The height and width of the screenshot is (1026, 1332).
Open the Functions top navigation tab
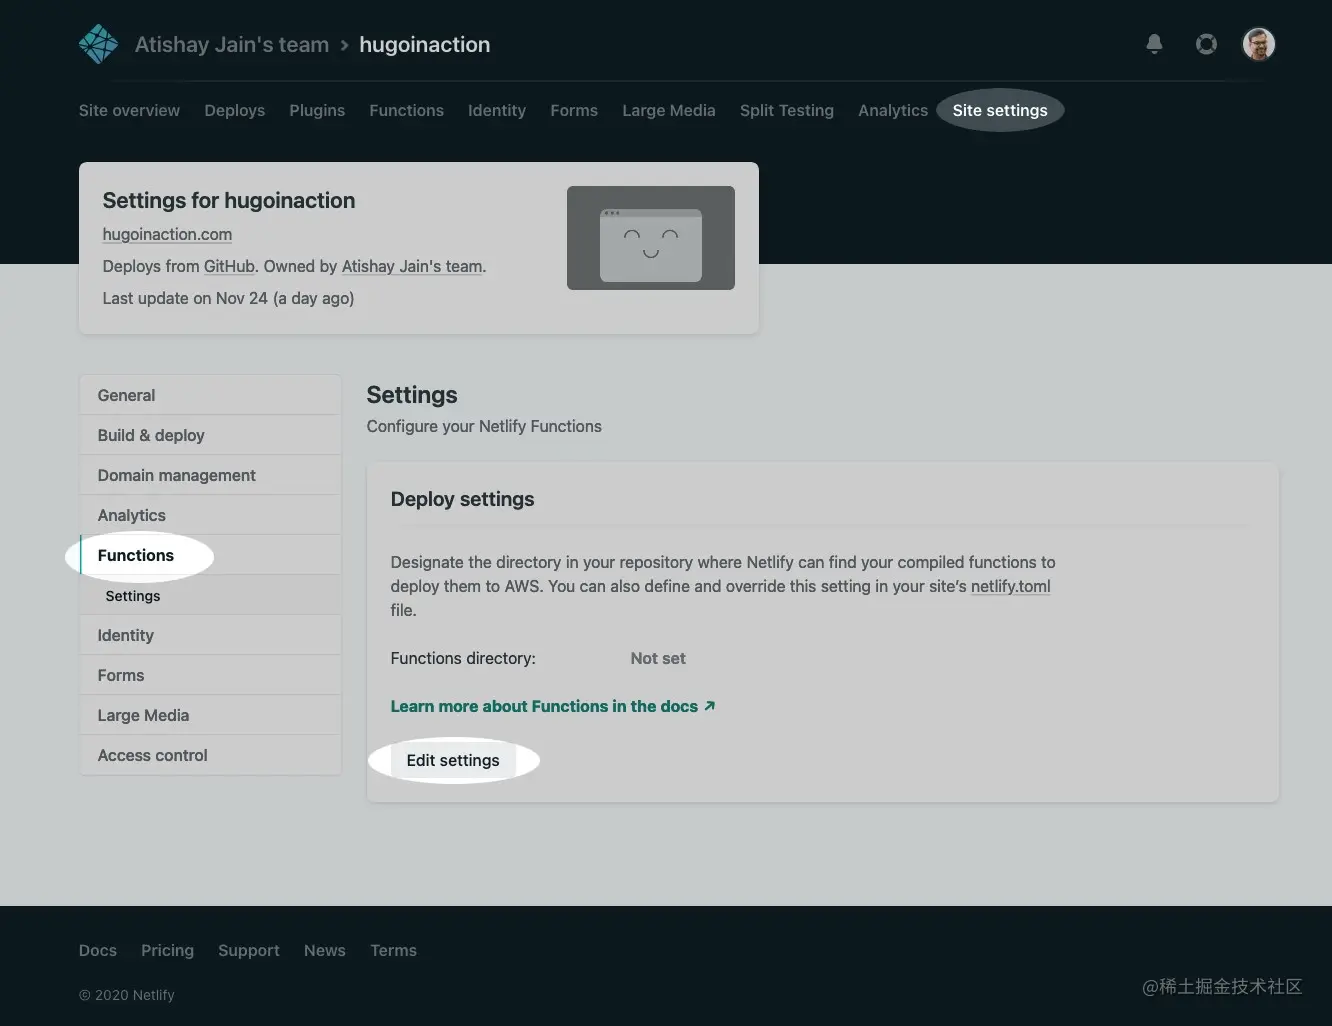coord(406,110)
